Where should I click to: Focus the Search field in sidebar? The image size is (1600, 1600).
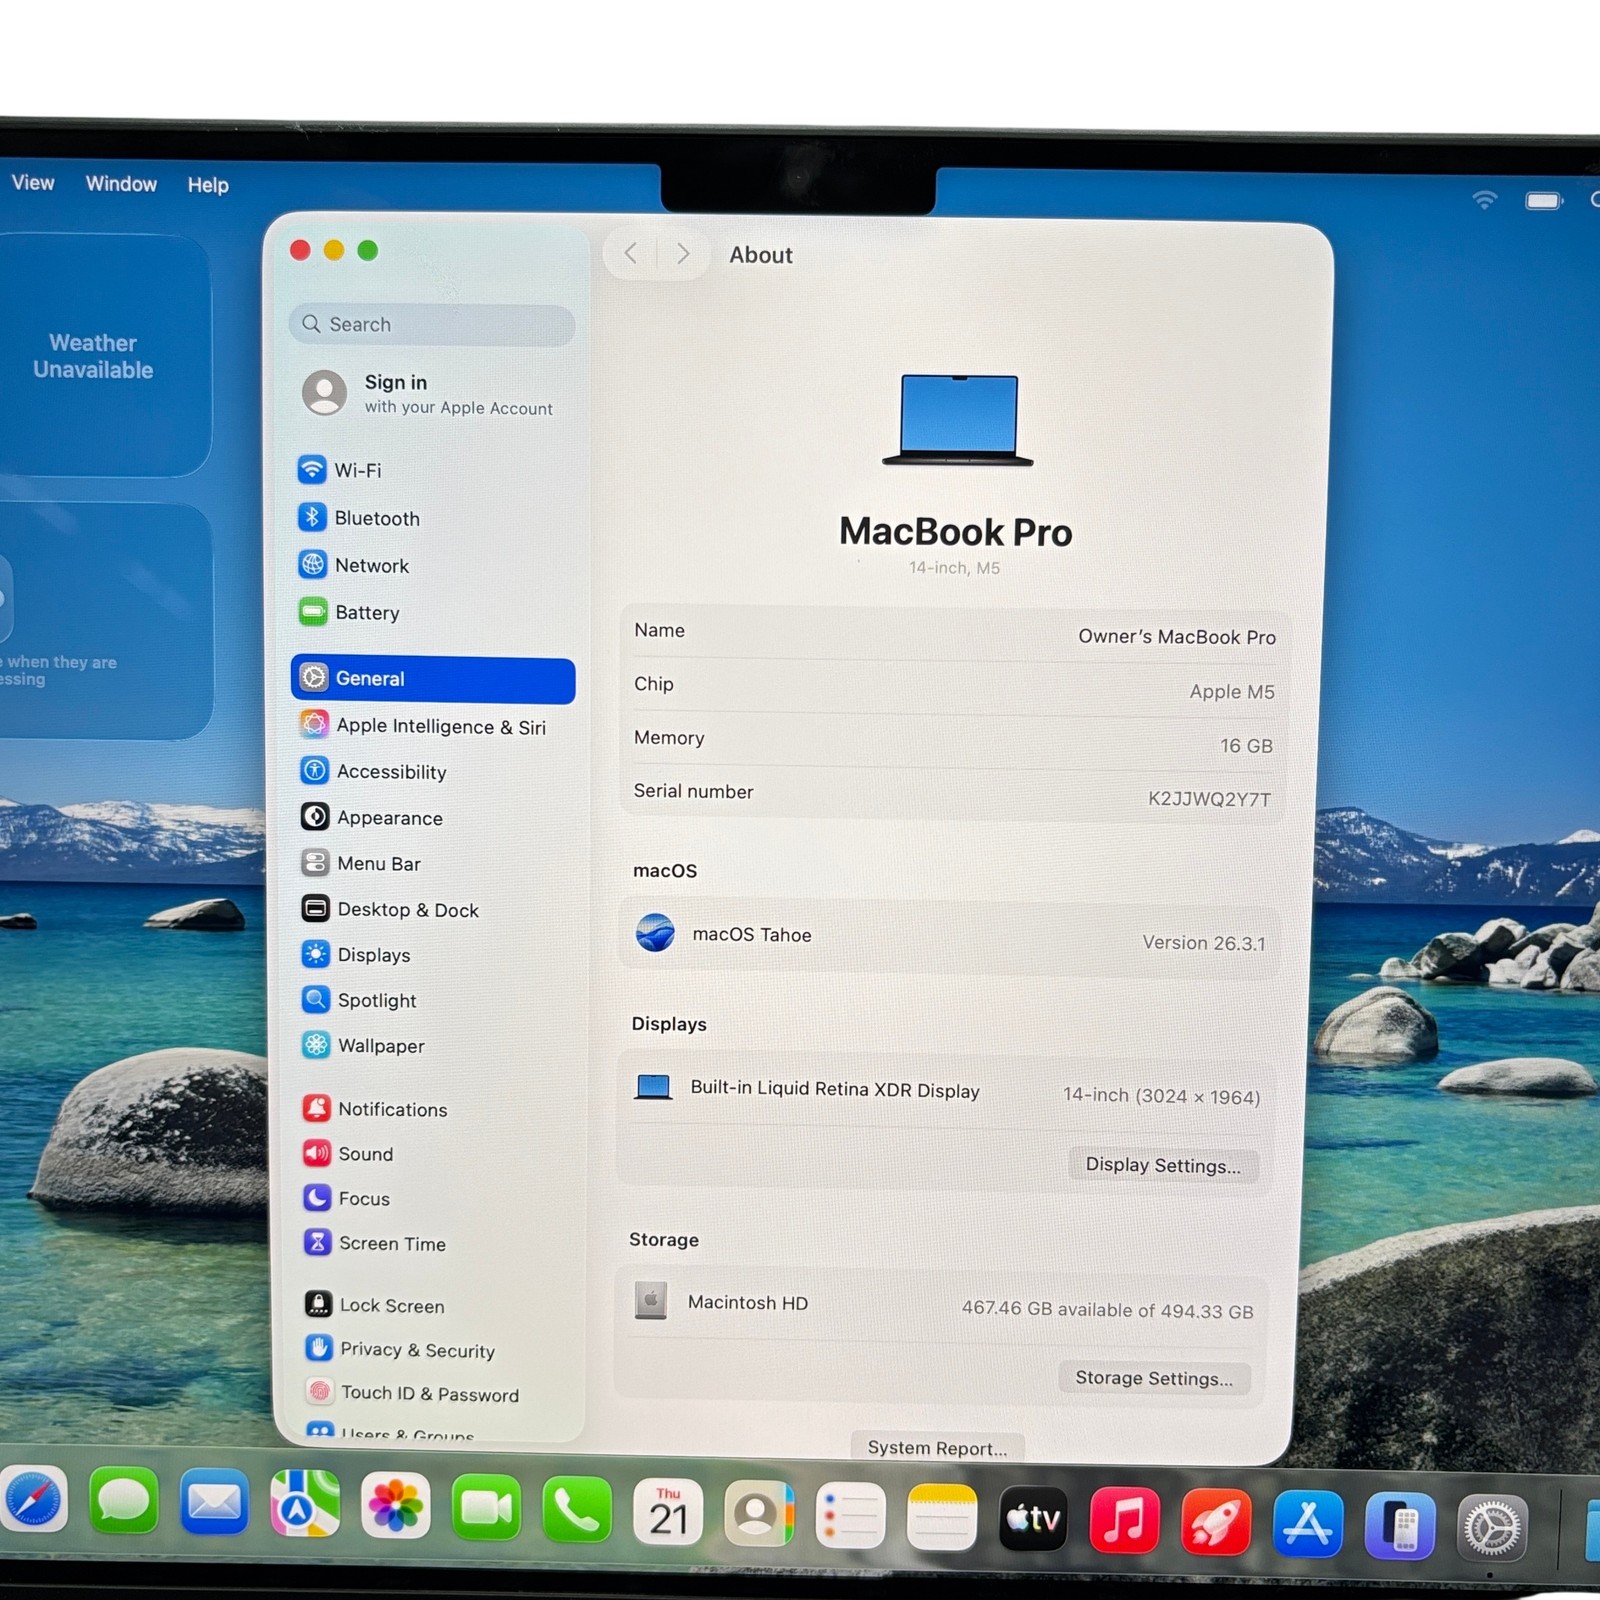pyautogui.click(x=432, y=325)
